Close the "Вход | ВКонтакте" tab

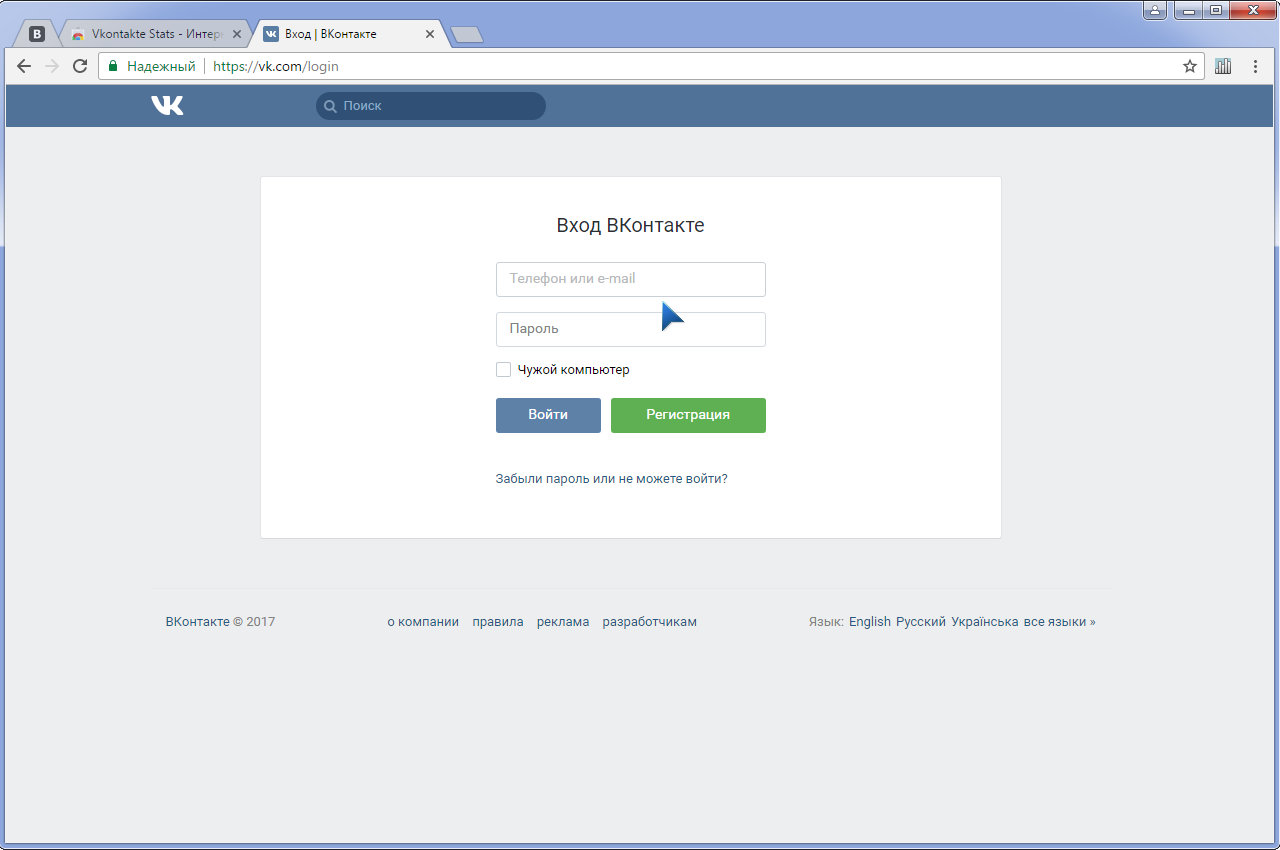pyautogui.click(x=430, y=34)
